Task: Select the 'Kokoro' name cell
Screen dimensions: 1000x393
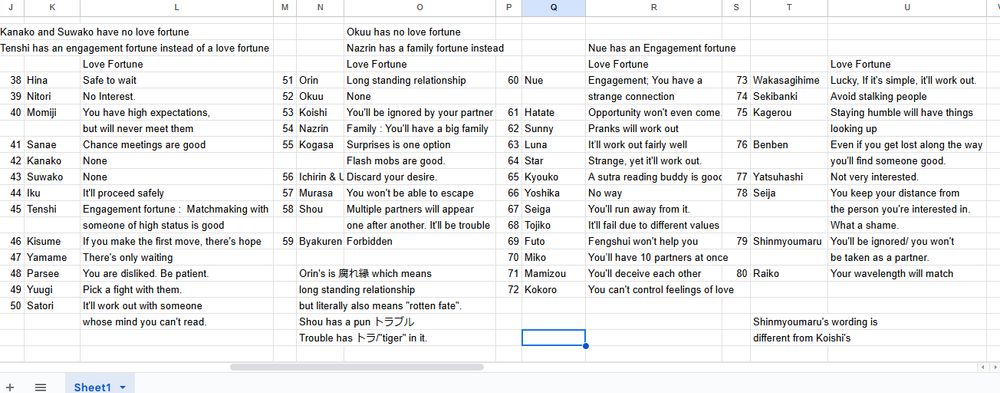Action: click(x=553, y=290)
